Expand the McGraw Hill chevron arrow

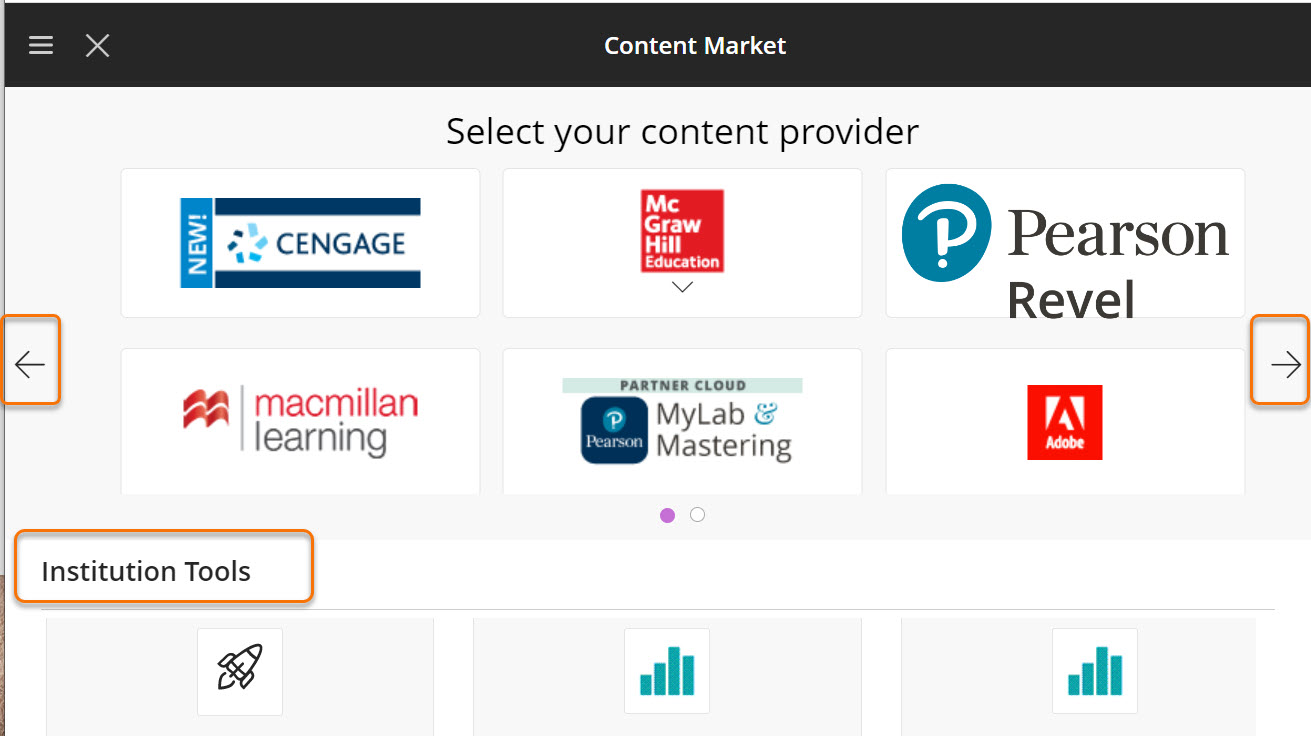click(682, 287)
